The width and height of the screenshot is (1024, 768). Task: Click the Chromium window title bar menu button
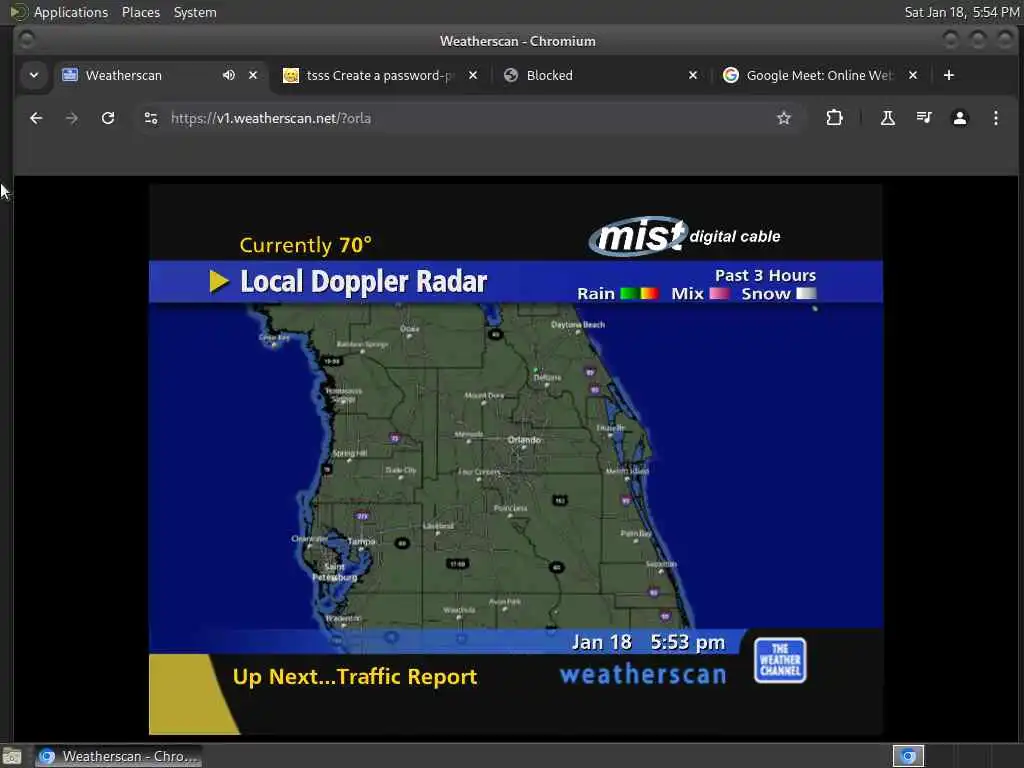click(26, 40)
